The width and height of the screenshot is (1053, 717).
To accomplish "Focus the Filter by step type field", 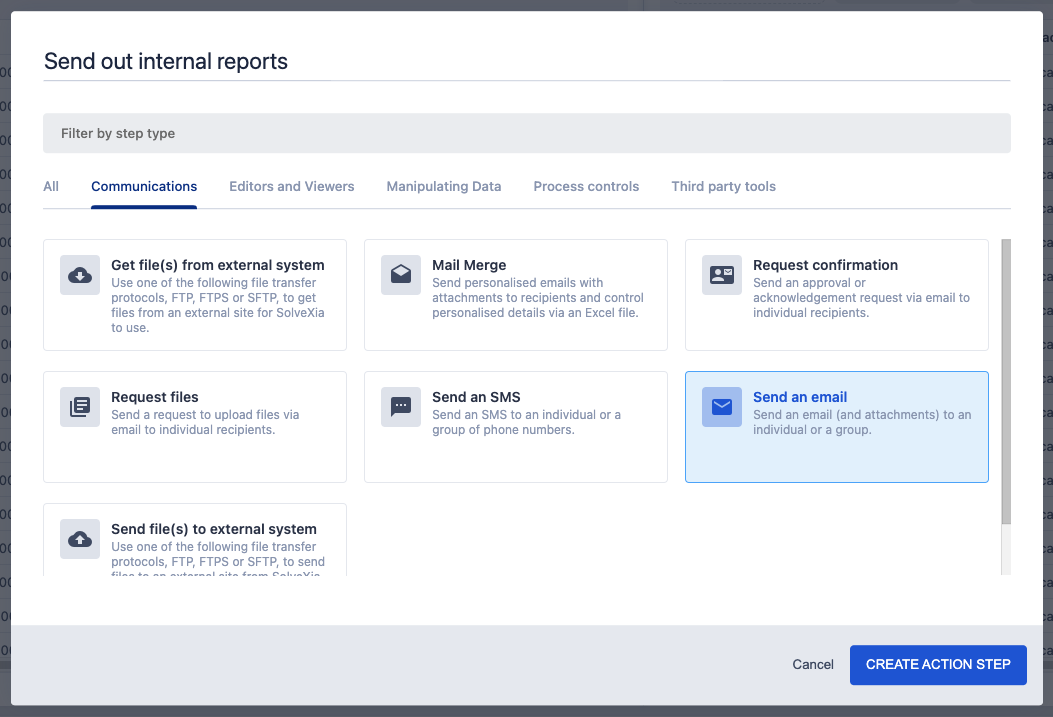I will tap(526, 133).
